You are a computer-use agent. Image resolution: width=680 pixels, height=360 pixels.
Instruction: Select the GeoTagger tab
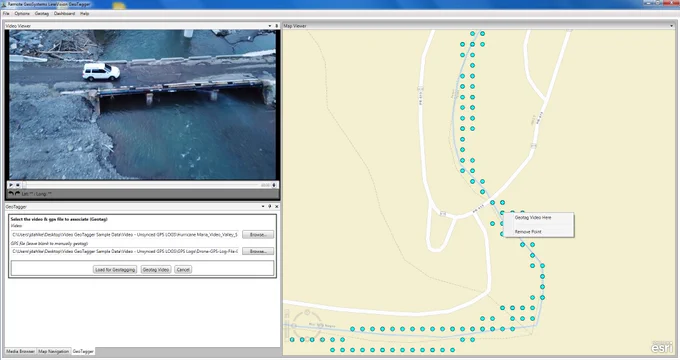click(83, 351)
